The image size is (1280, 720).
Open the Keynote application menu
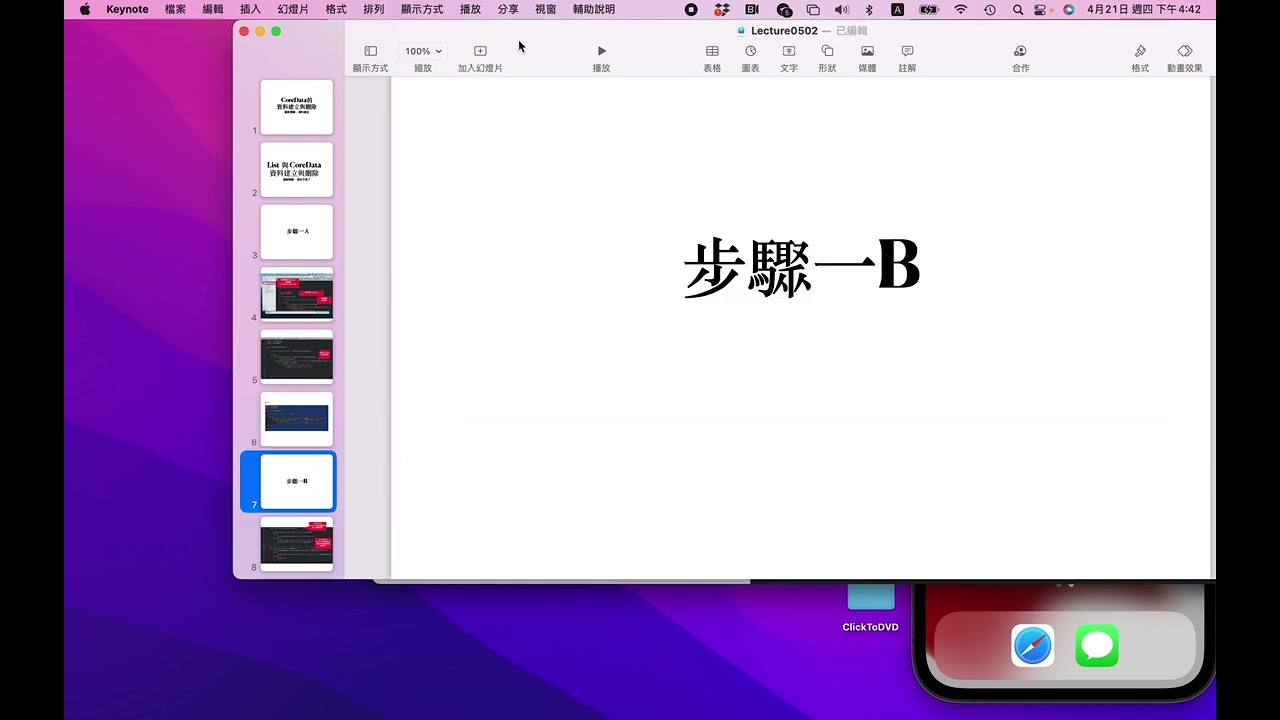[127, 9]
